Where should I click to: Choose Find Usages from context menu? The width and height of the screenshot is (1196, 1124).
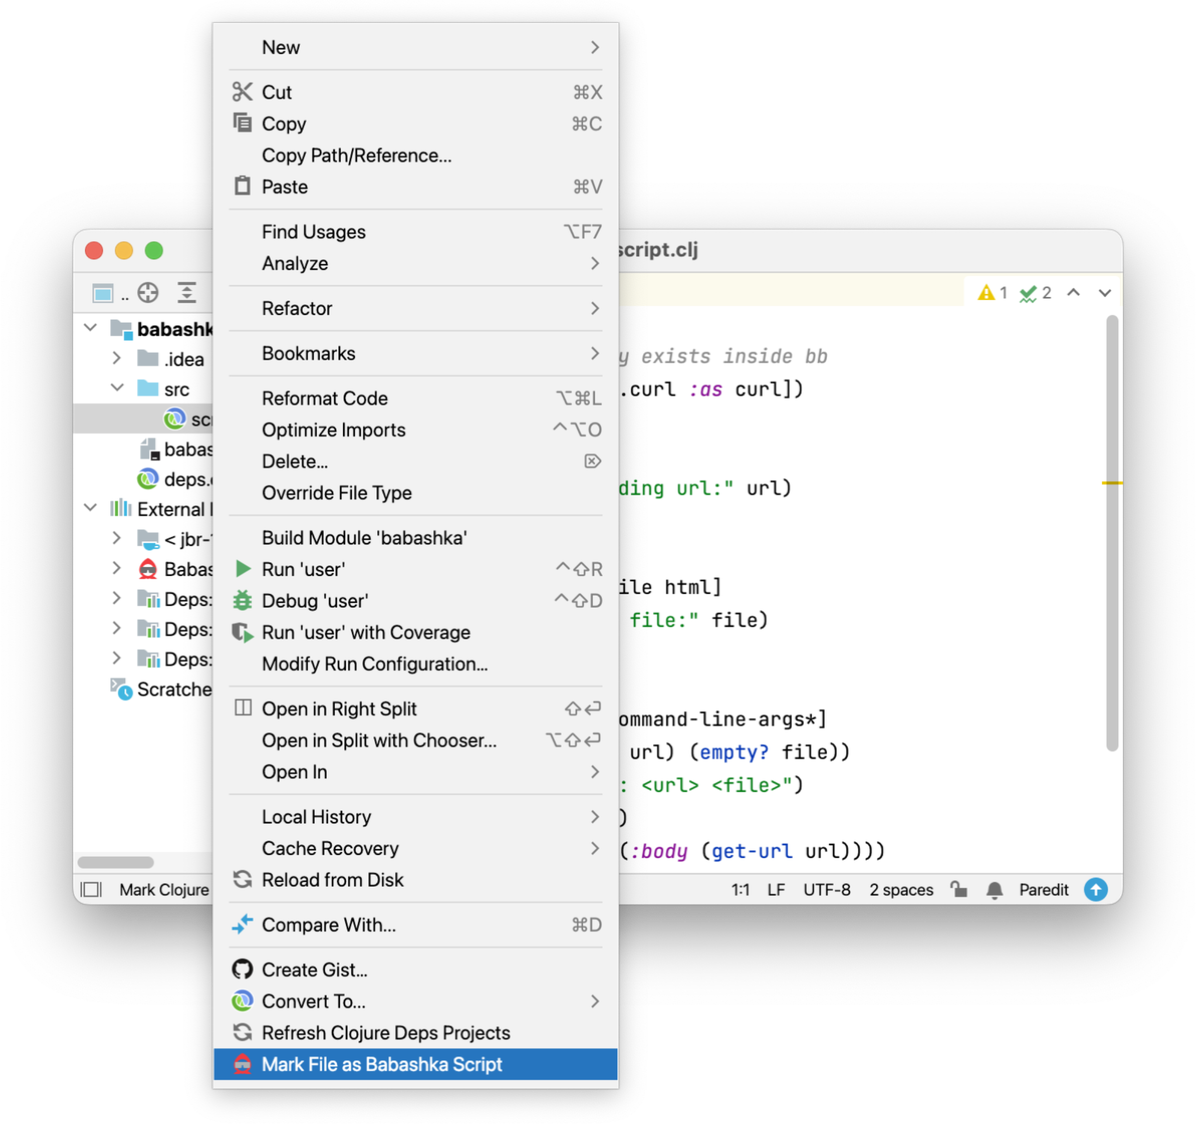[416, 232]
